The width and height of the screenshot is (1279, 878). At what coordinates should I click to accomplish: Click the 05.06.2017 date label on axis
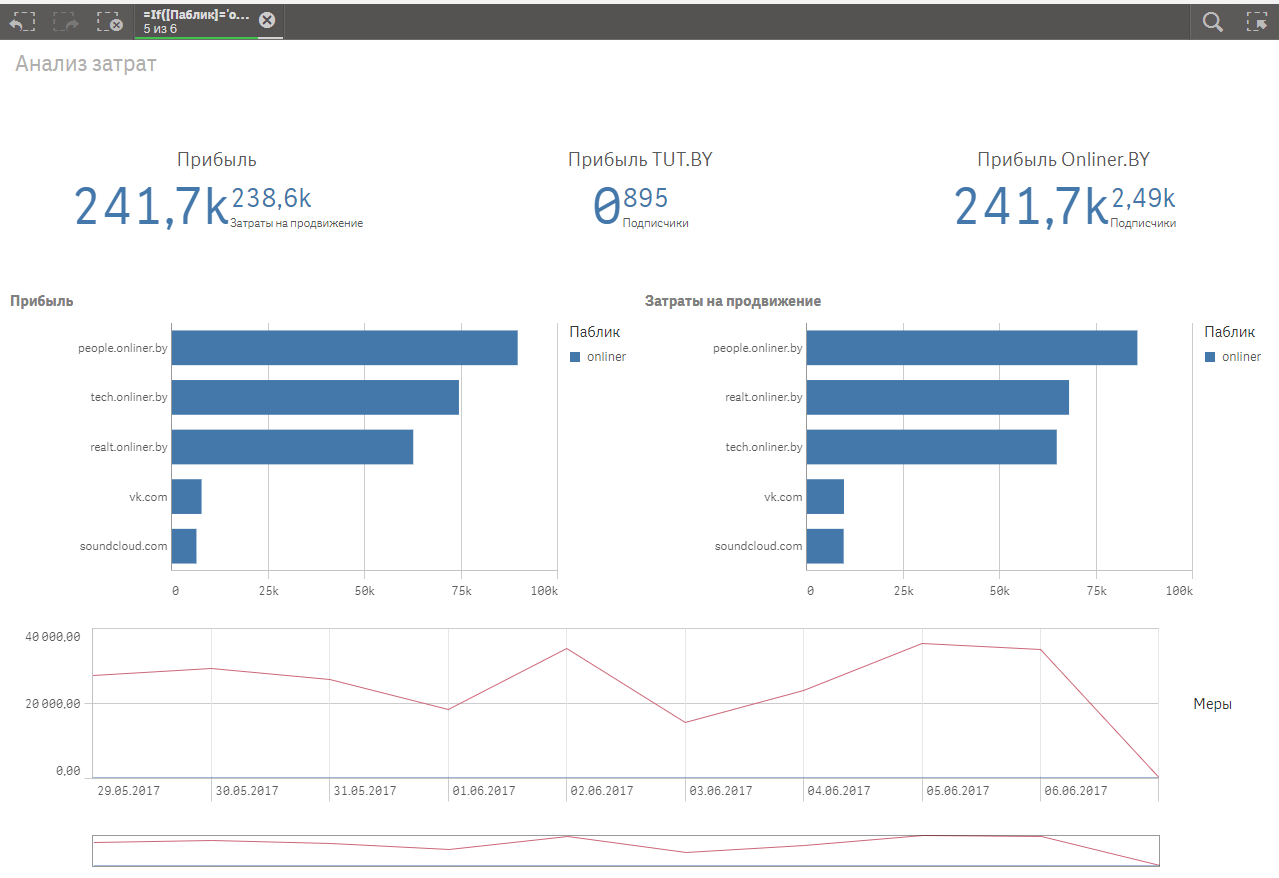coord(957,791)
